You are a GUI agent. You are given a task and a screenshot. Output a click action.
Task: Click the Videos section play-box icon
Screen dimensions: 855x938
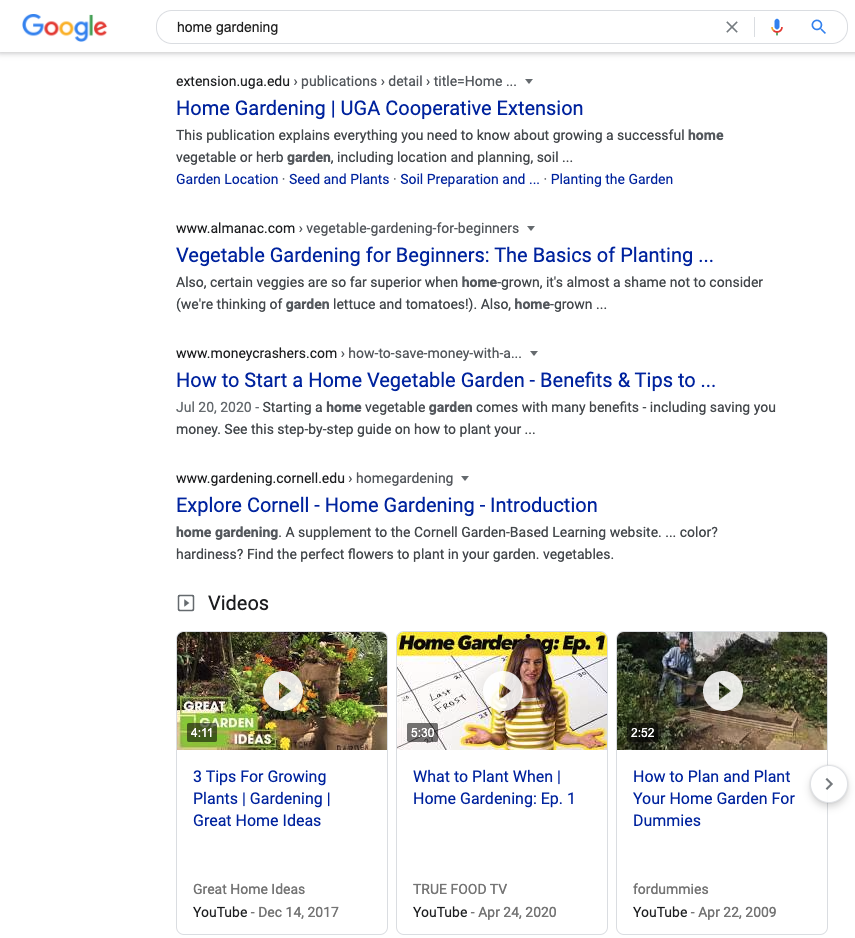(x=186, y=603)
